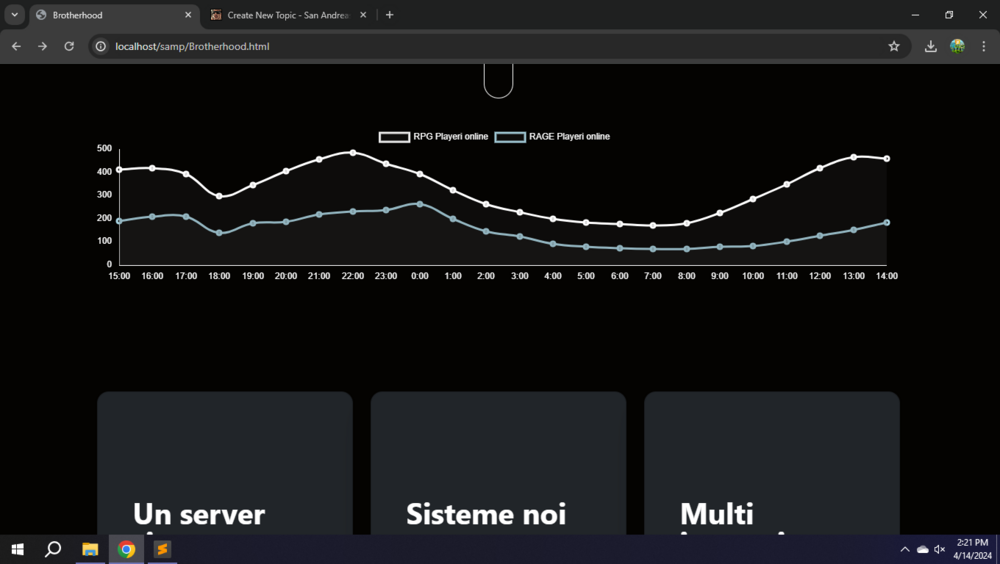Close the Create New Topic tab
1000x564 pixels.
[363, 15]
